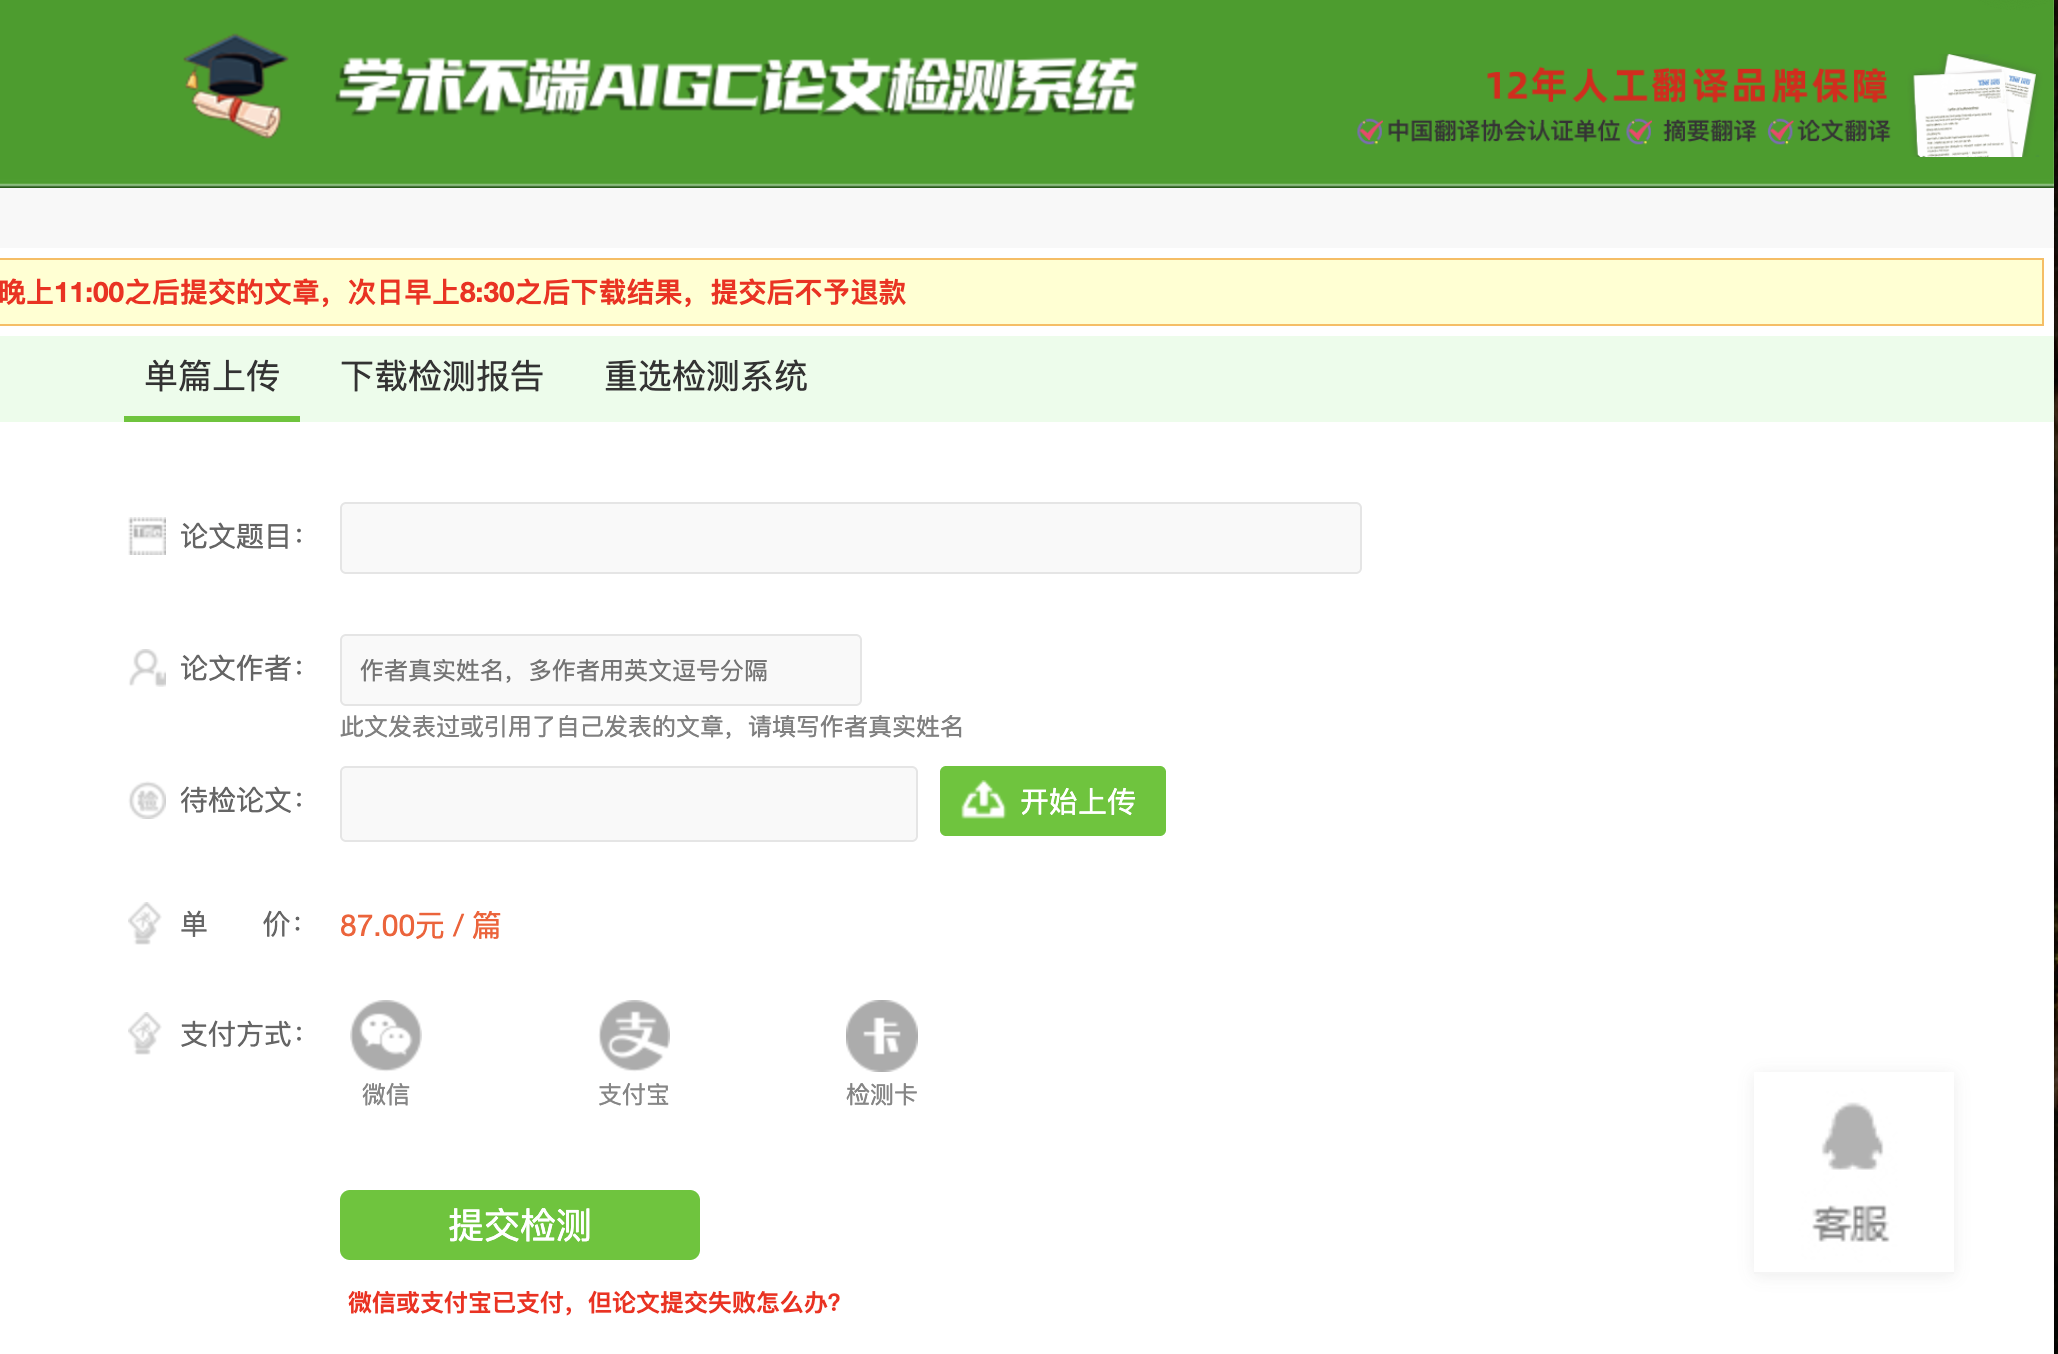Click the paper title label icon

coord(147,536)
